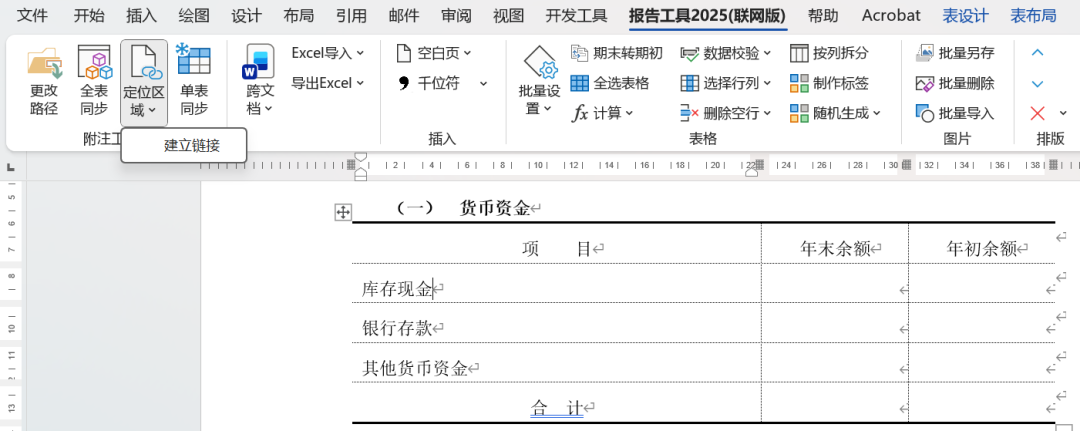Viewport: 1080px width, 431px height.
Task: Click 批量导入 picture tool
Action: coord(955,113)
